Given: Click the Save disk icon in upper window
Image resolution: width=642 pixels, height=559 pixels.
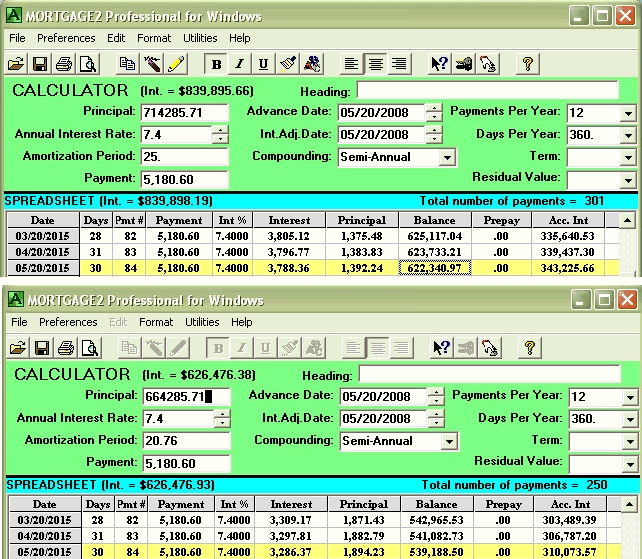Looking at the screenshot, I should 41,64.
